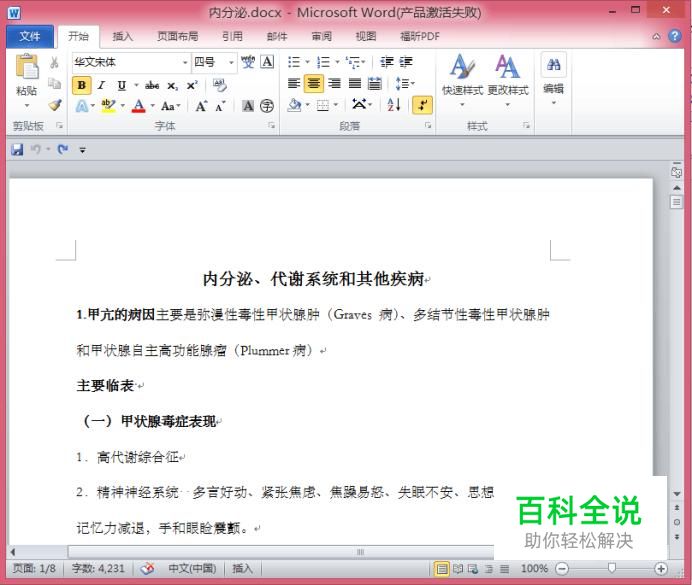Open font color dropdown arrow
Viewport: 692px width, 585px height.
[153, 106]
